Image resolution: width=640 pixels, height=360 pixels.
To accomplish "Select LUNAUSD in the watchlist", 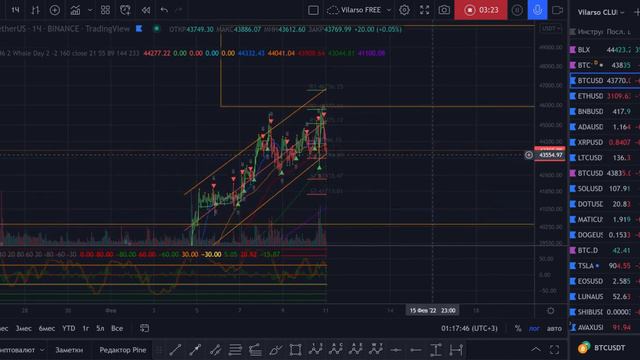I will point(604,297).
